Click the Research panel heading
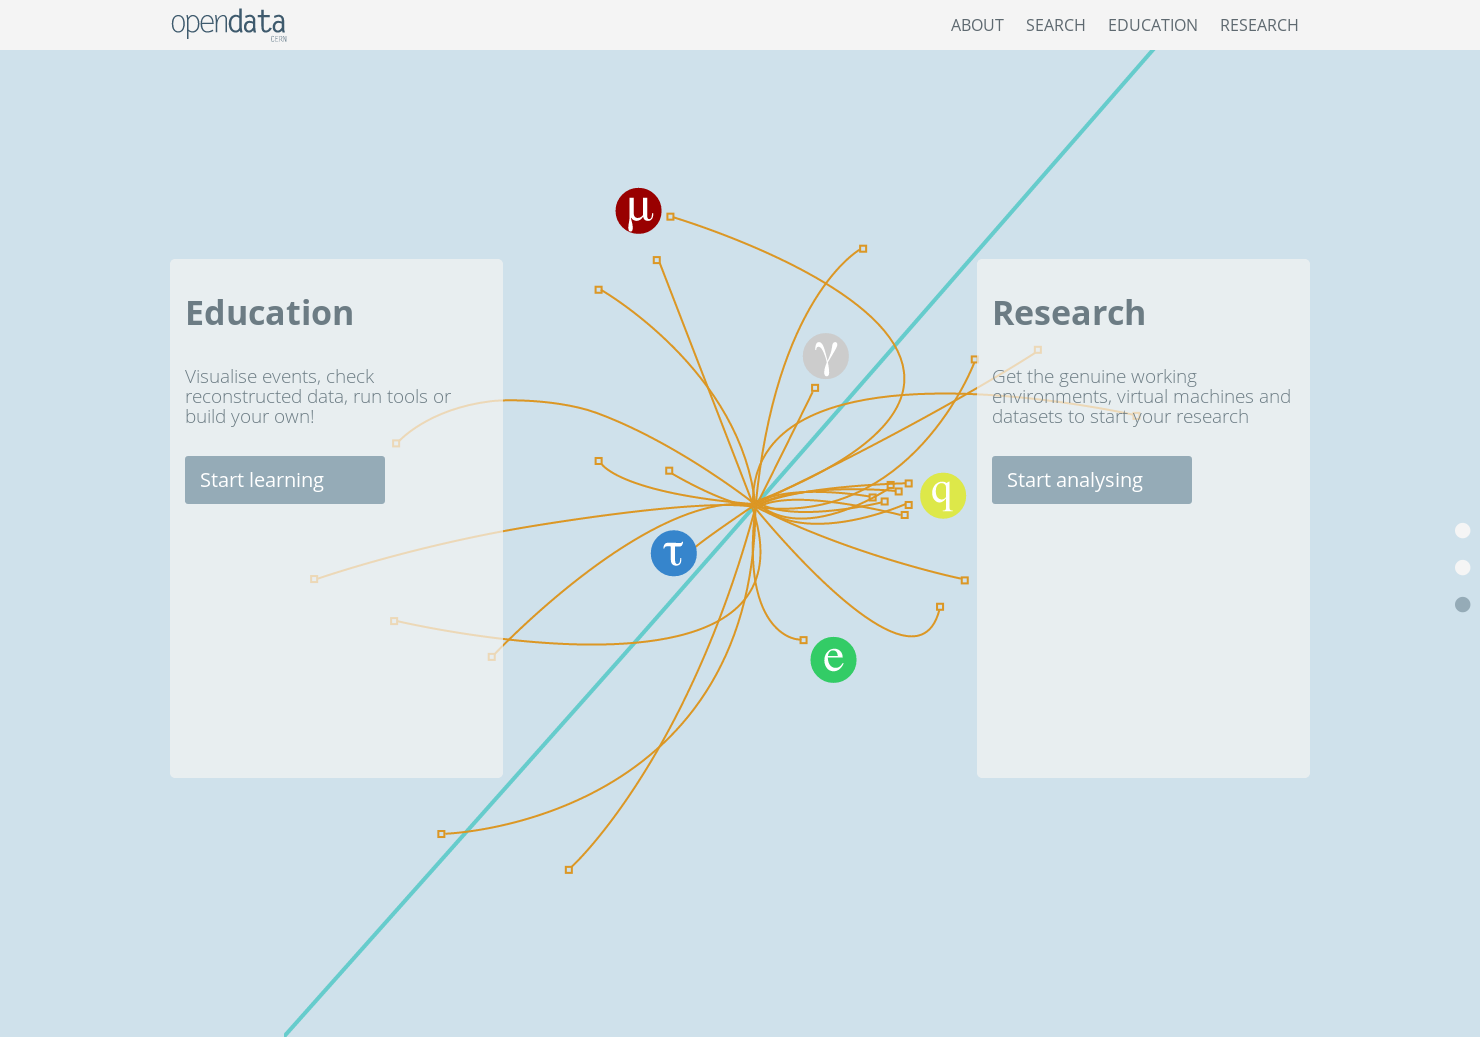Screen dimensions: 1480x1037 pos(1068,313)
